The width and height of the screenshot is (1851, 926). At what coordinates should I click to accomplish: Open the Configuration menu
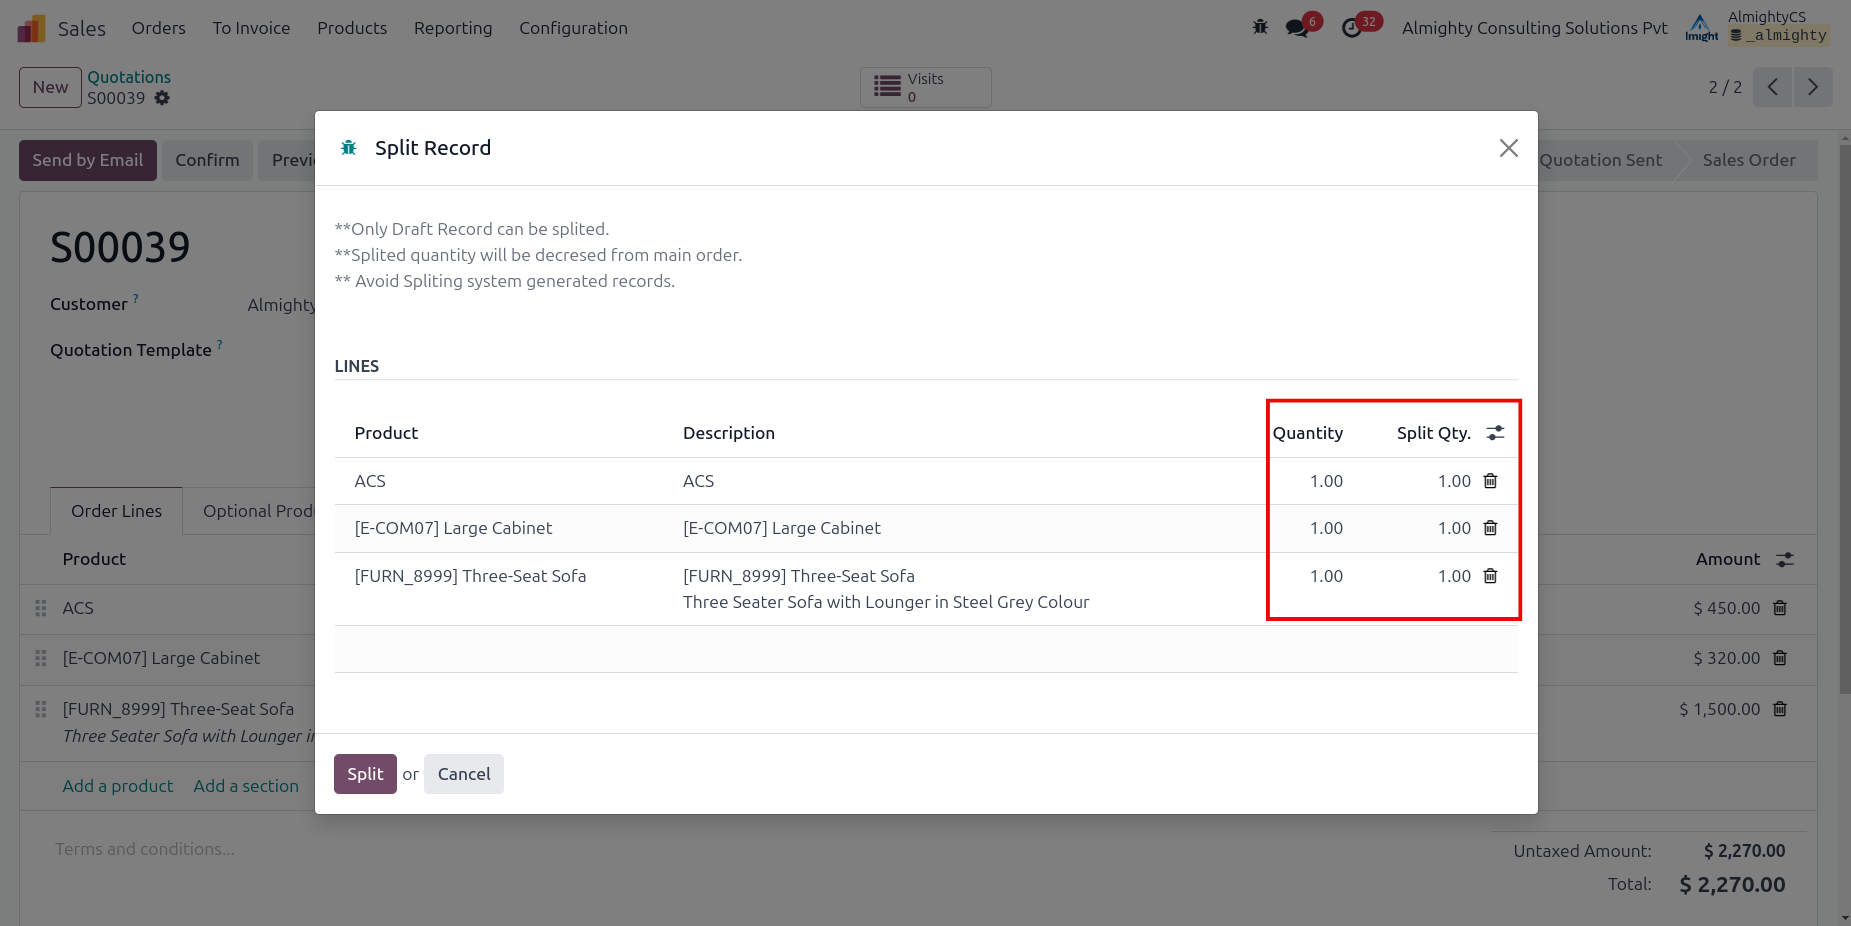573,28
